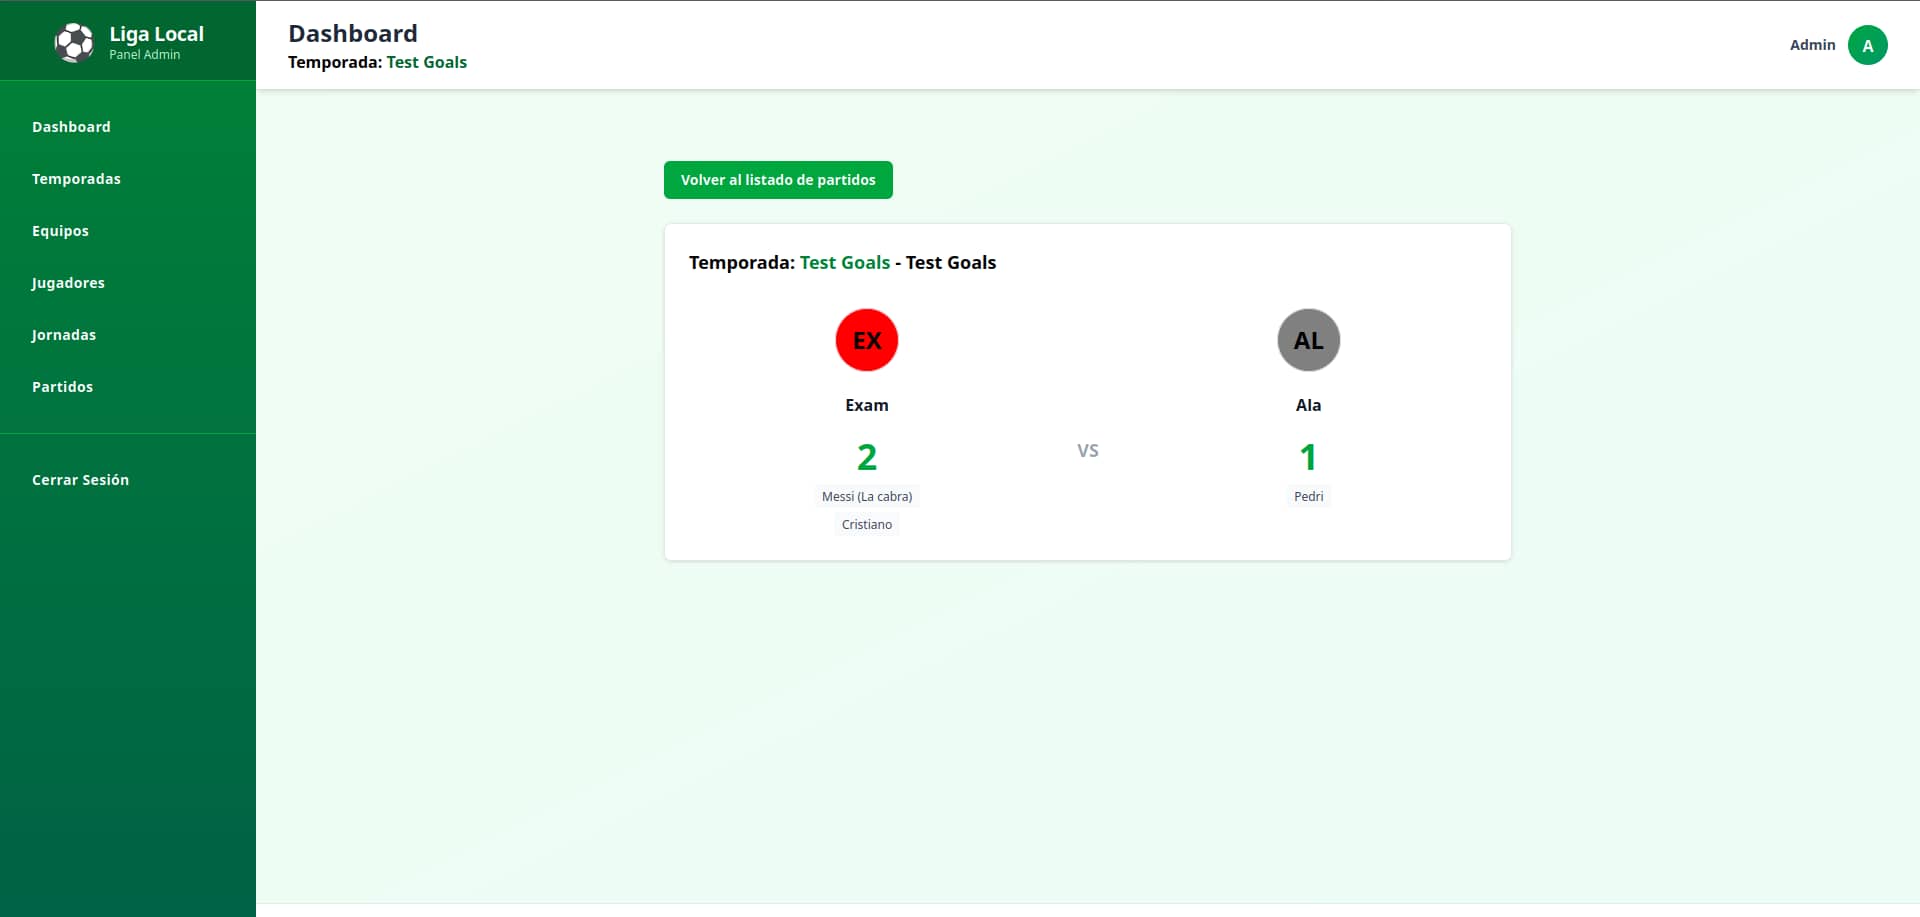The image size is (1920, 917).
Task: Open the Temporadas sidebar section
Action: tap(76, 179)
